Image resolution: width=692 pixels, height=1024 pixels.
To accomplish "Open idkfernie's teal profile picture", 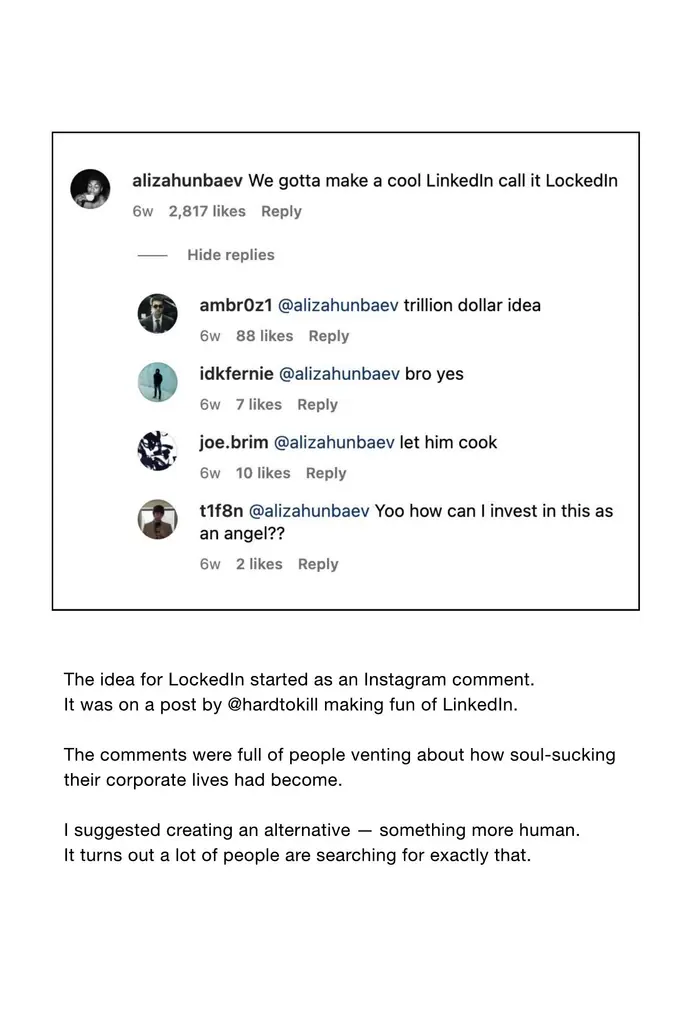I will coord(157,382).
